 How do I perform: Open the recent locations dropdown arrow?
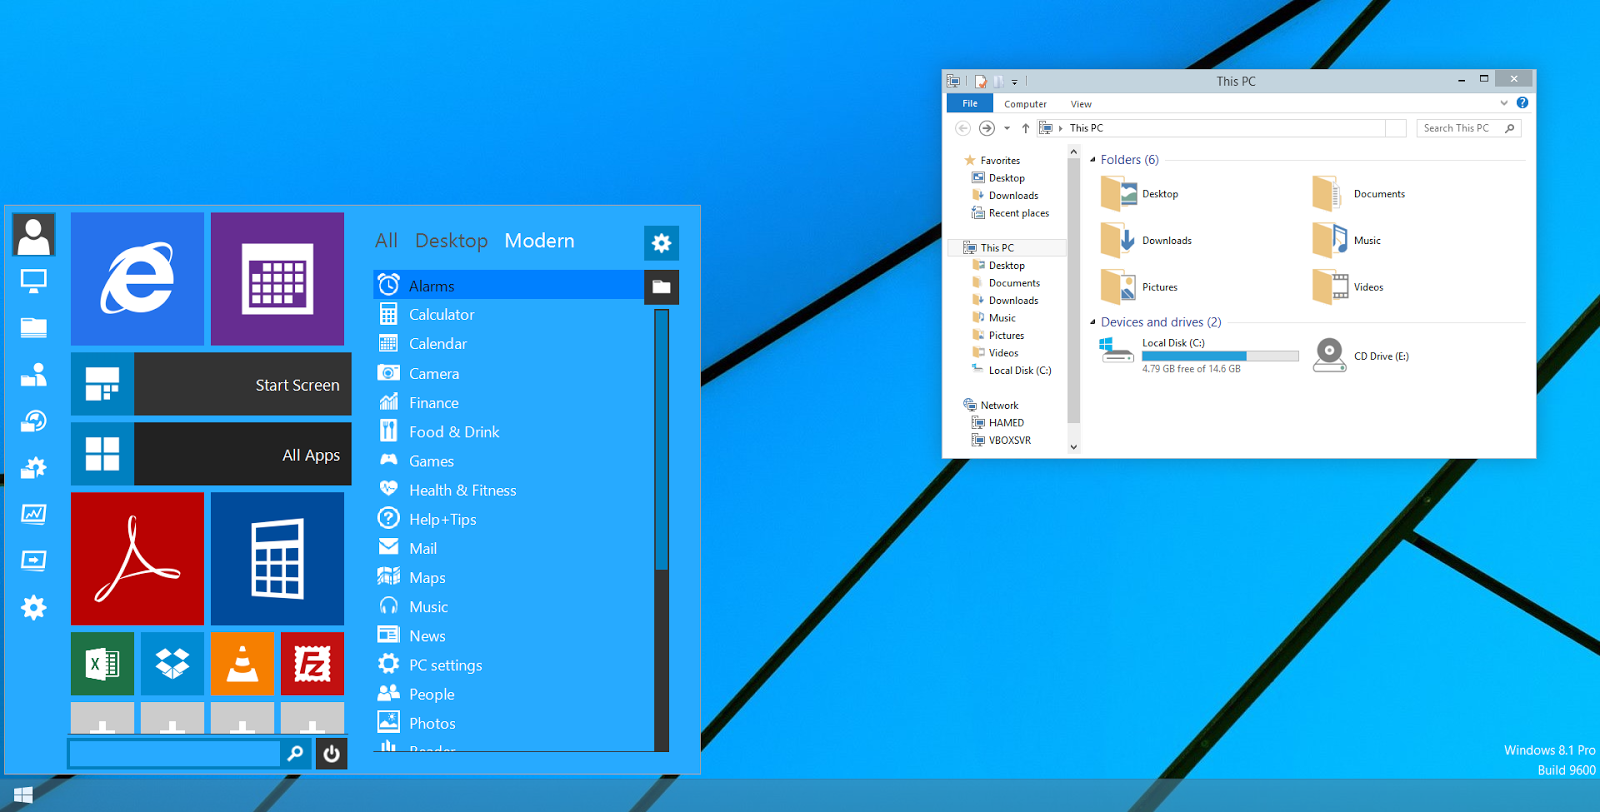(x=1007, y=128)
